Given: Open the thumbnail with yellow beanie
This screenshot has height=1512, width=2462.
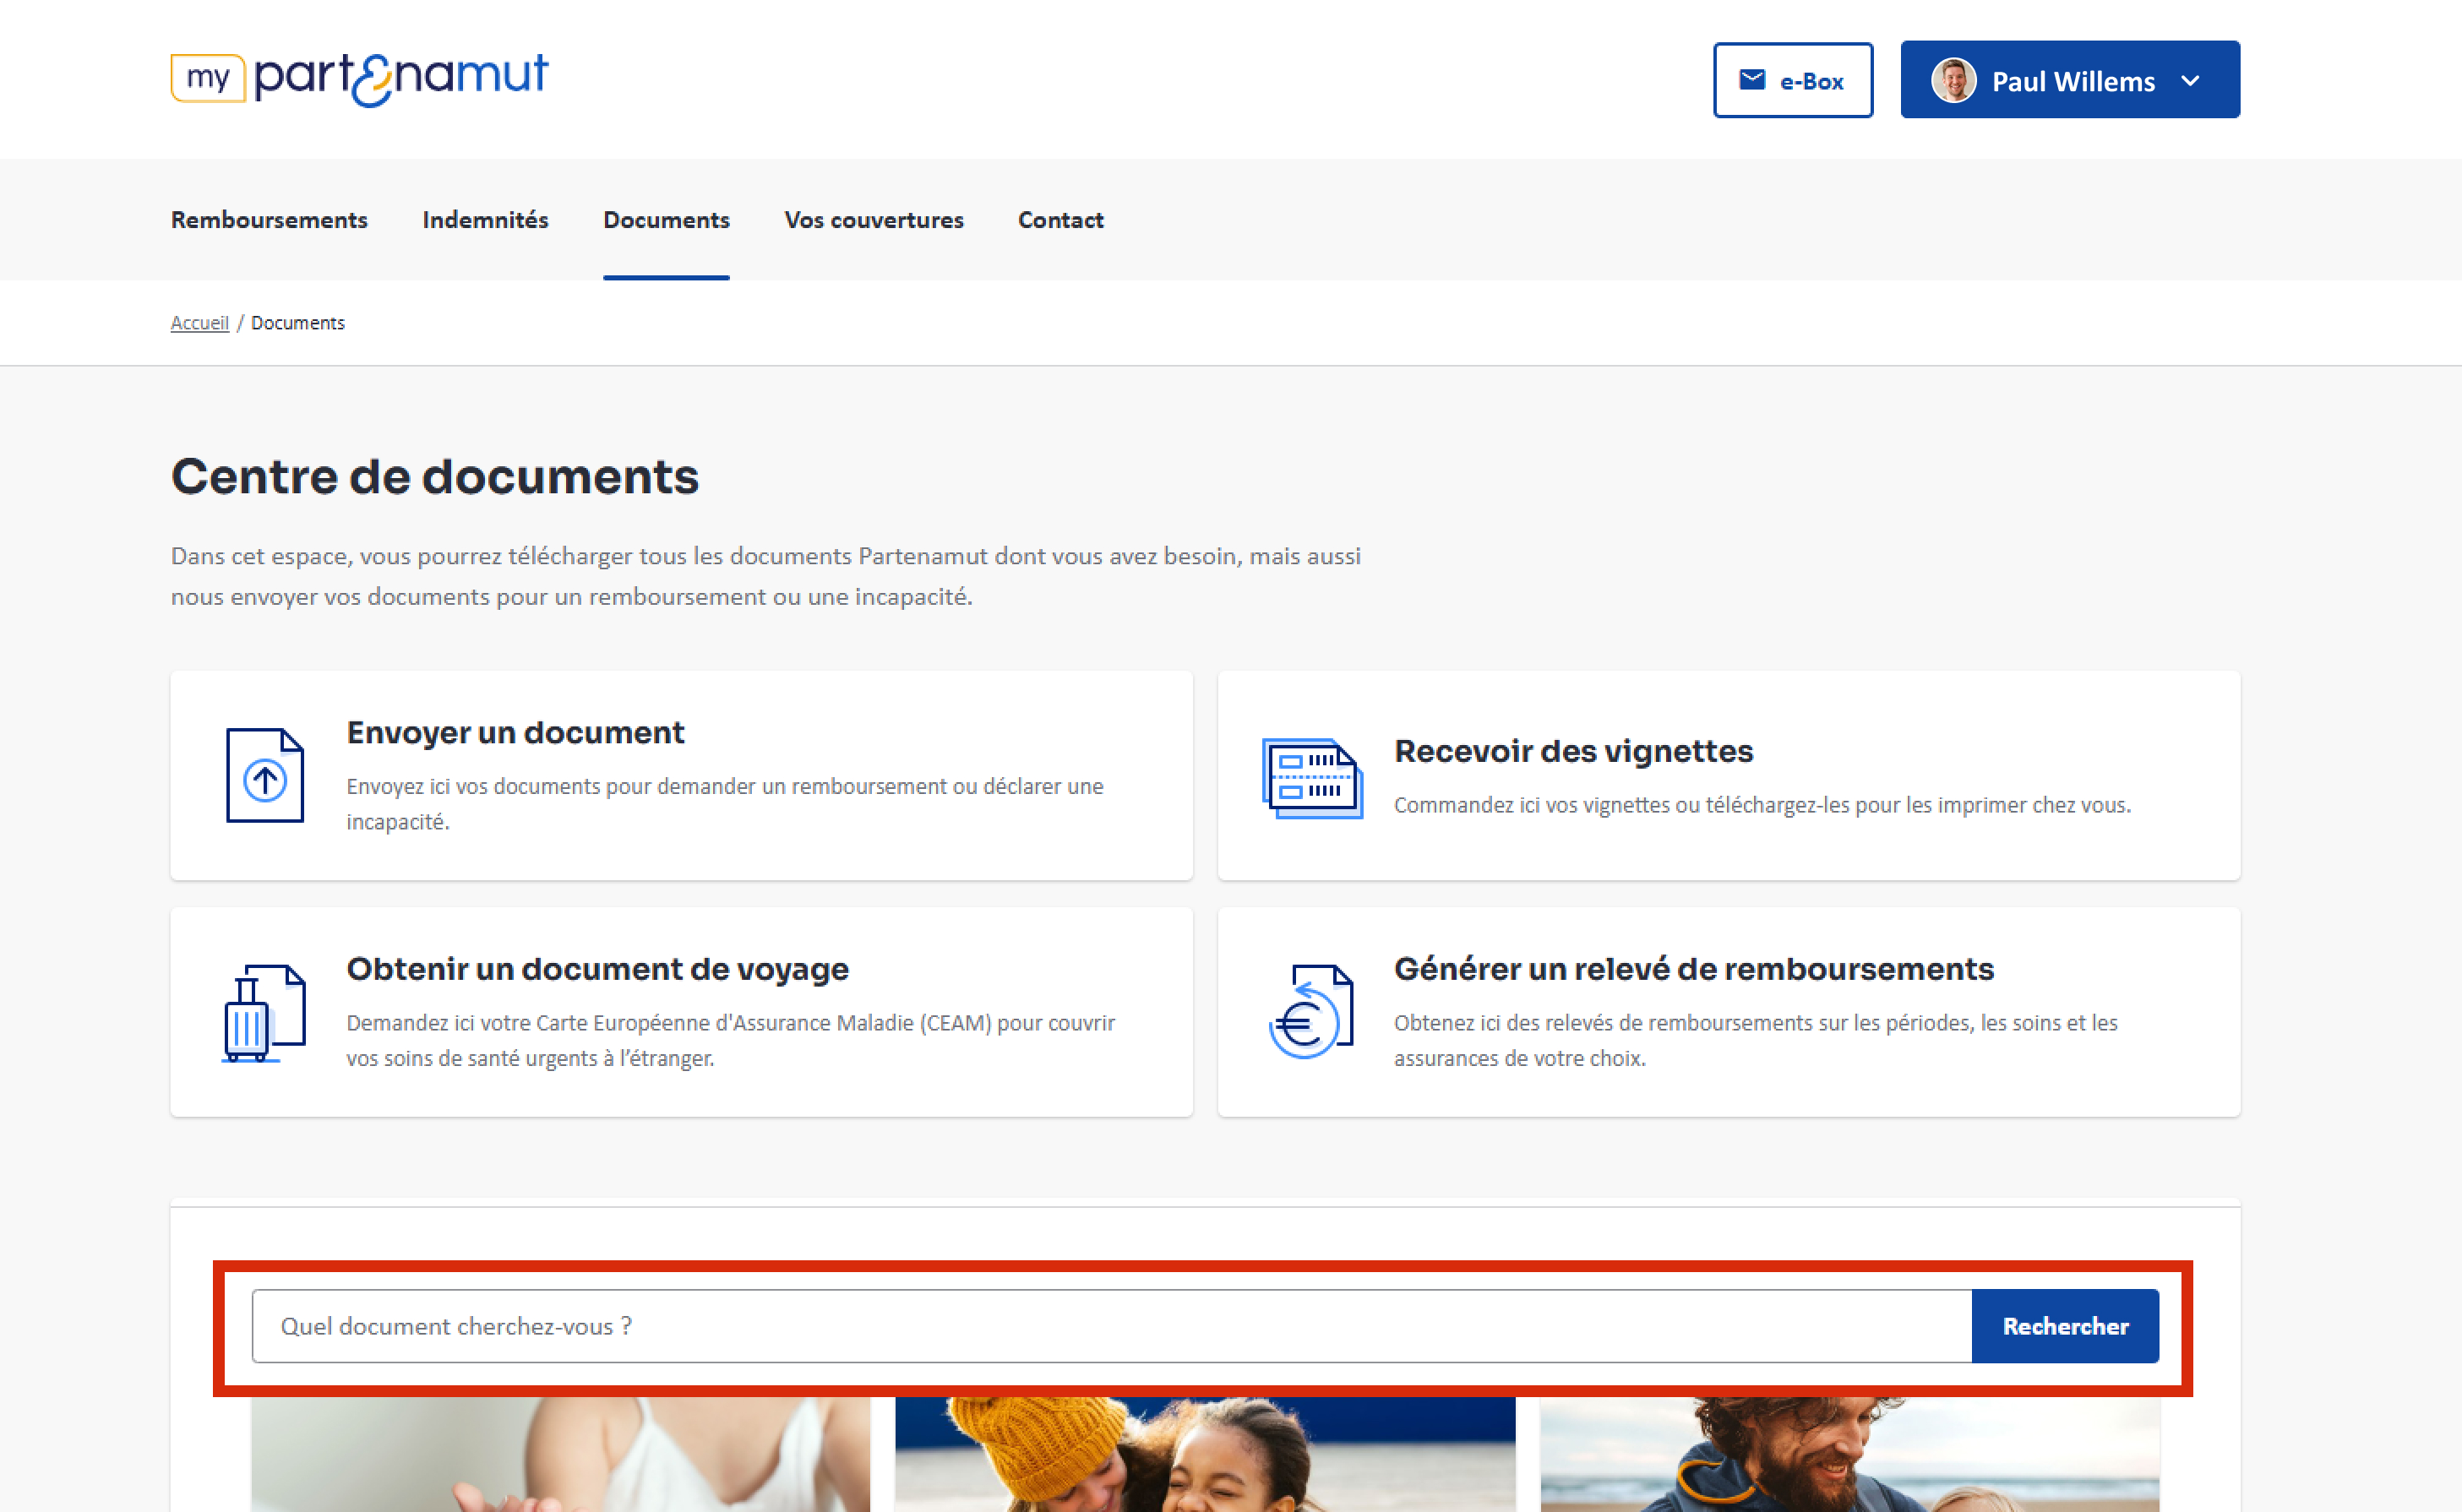Looking at the screenshot, I should [1205, 1455].
